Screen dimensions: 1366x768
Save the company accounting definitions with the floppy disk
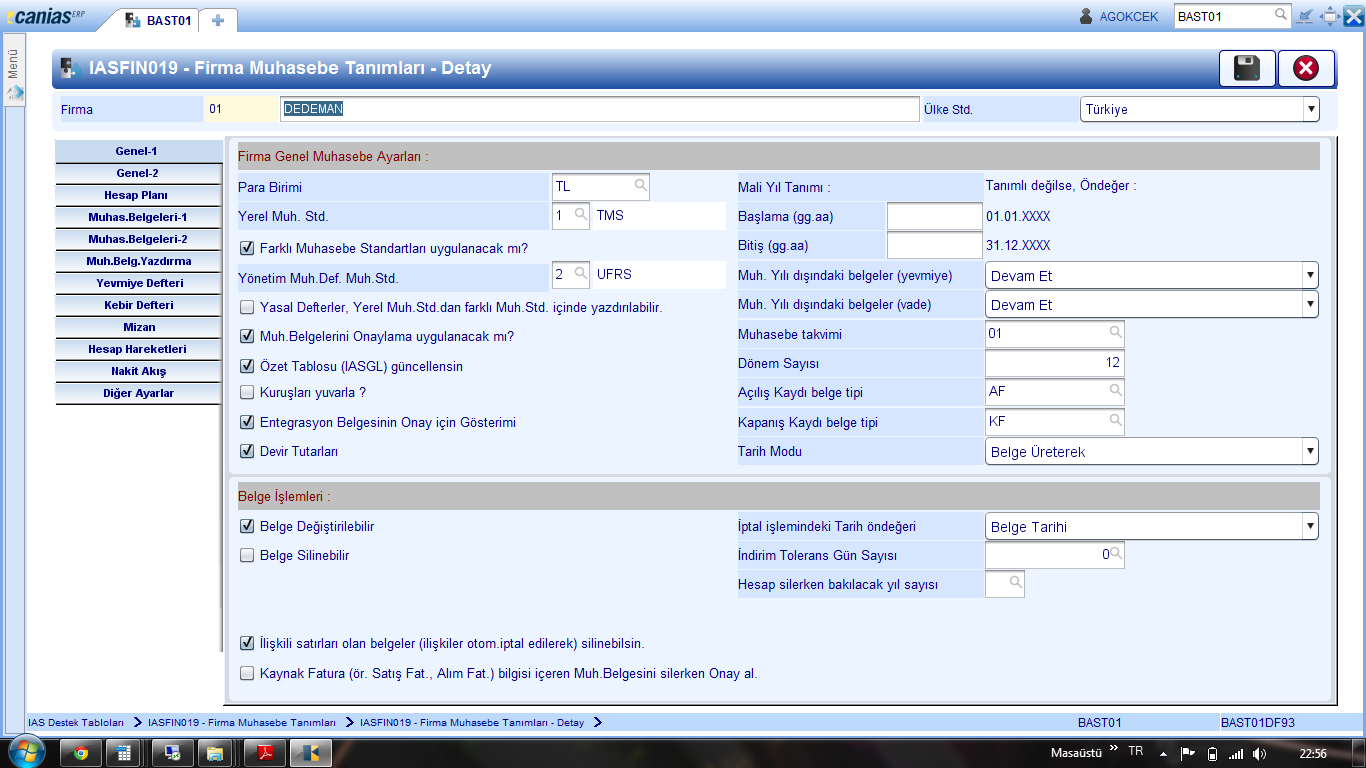click(x=1247, y=68)
